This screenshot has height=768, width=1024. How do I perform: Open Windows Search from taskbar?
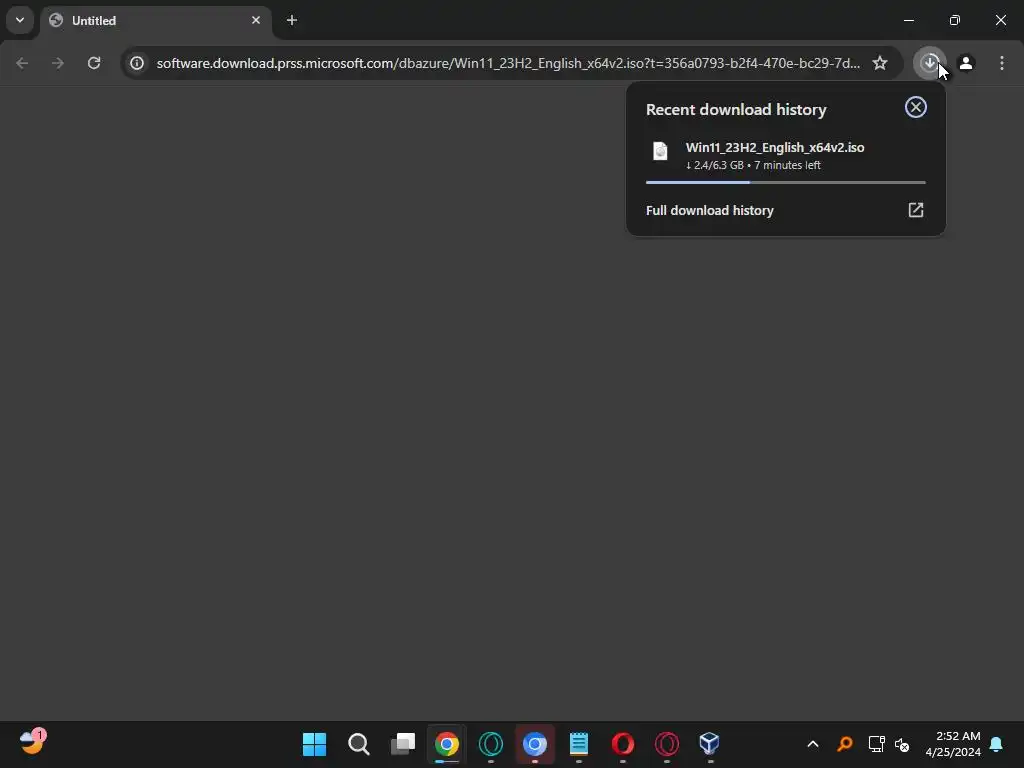coord(359,744)
